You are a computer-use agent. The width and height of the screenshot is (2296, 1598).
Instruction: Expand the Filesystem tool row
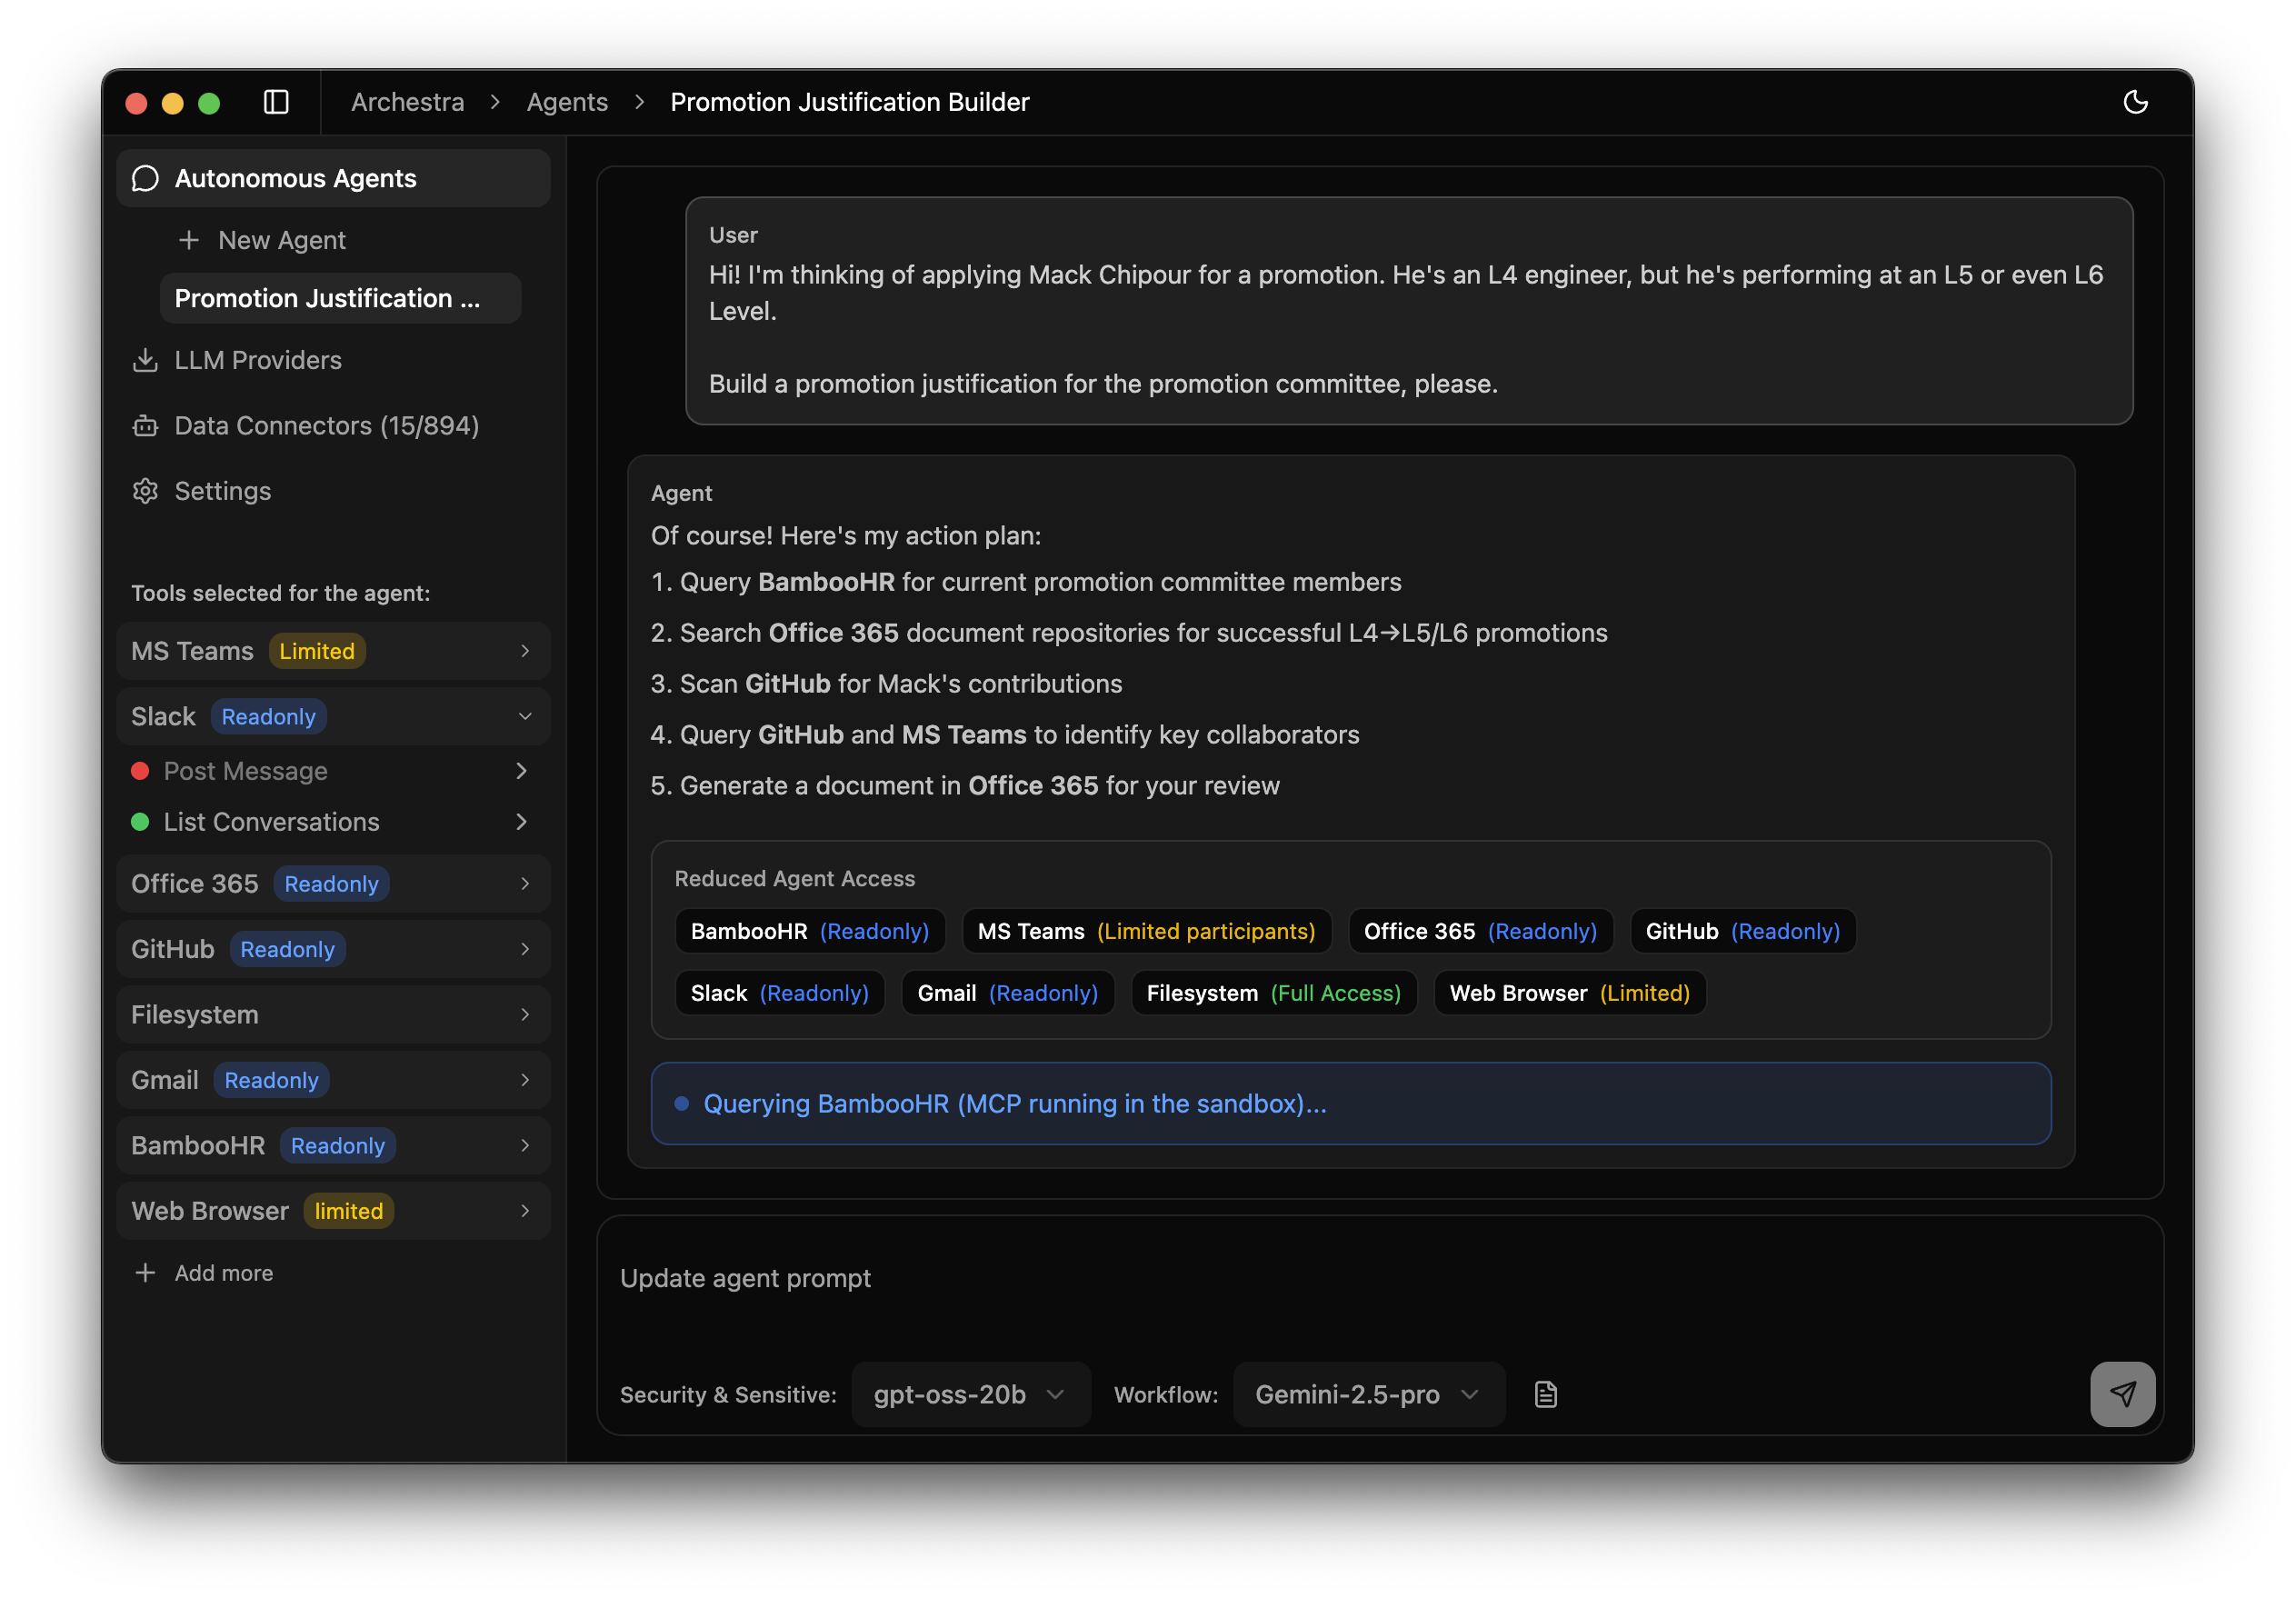(333, 1014)
